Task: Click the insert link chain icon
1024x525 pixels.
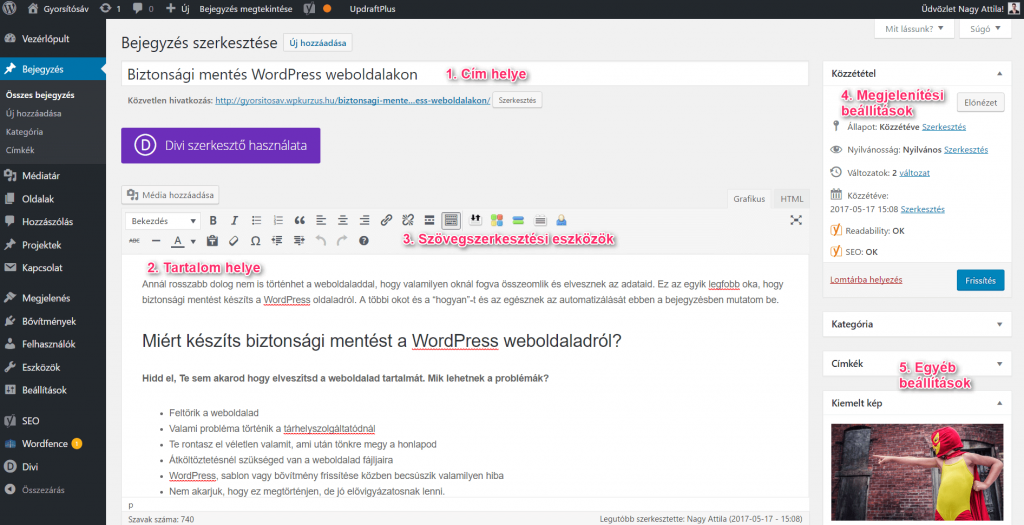Action: click(386, 220)
